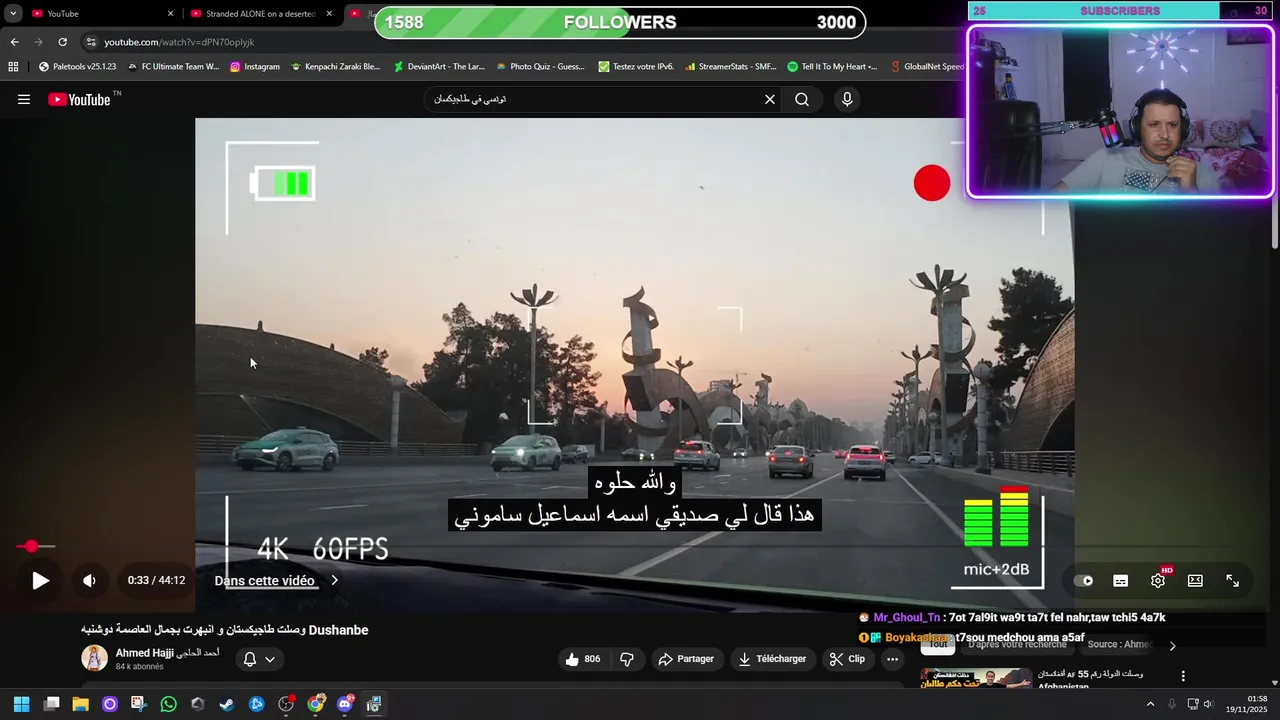This screenshot has height=720, width=1280.
Task: Open Discord from the taskbar
Action: (x=345, y=704)
